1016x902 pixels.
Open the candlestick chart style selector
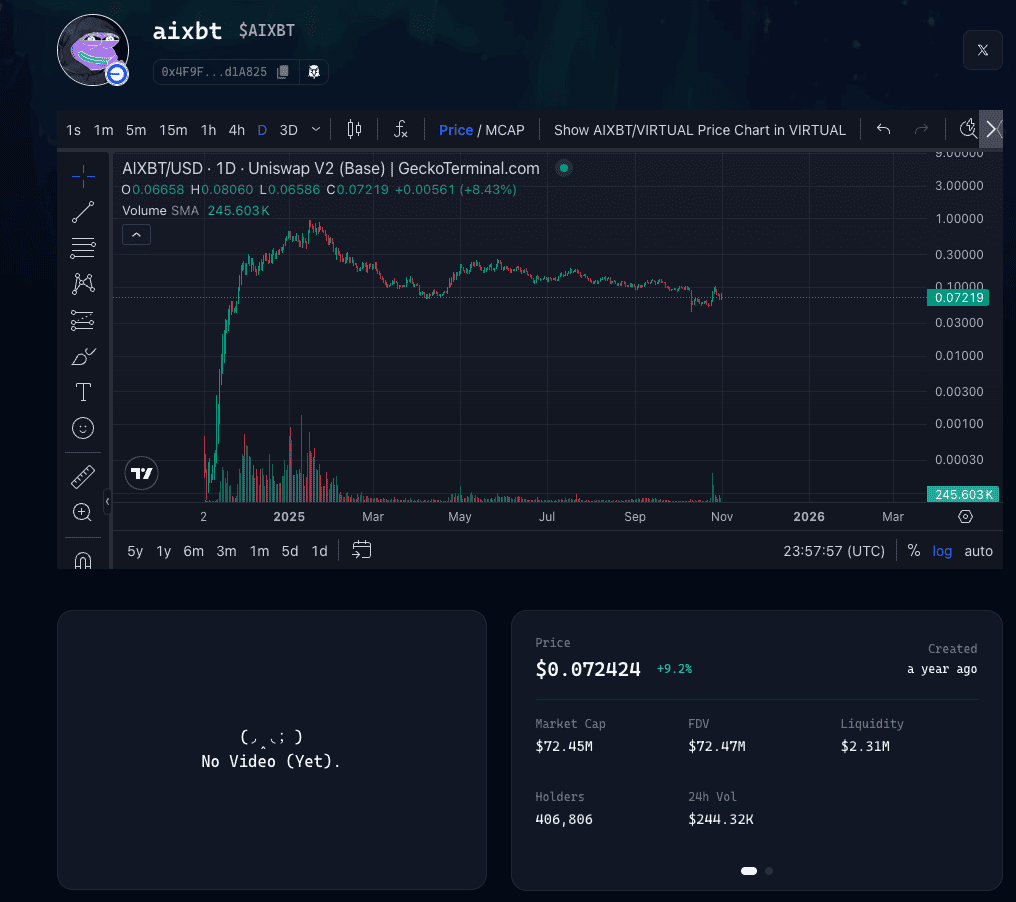click(x=353, y=129)
